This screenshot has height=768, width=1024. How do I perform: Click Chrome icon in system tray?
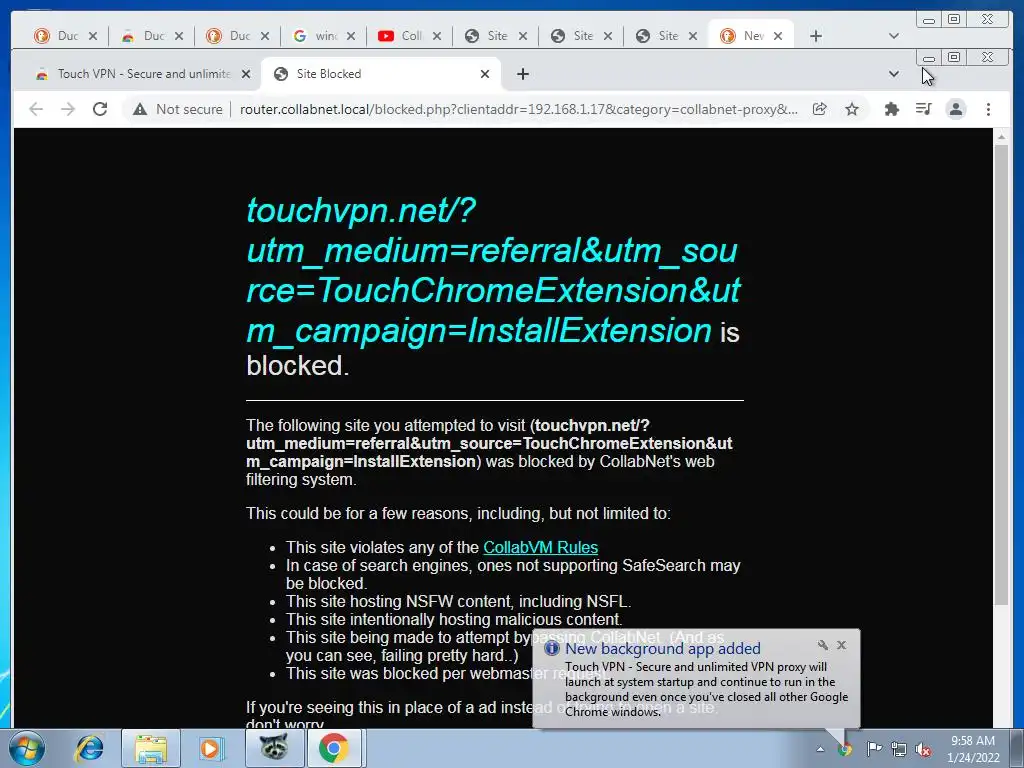click(x=845, y=749)
